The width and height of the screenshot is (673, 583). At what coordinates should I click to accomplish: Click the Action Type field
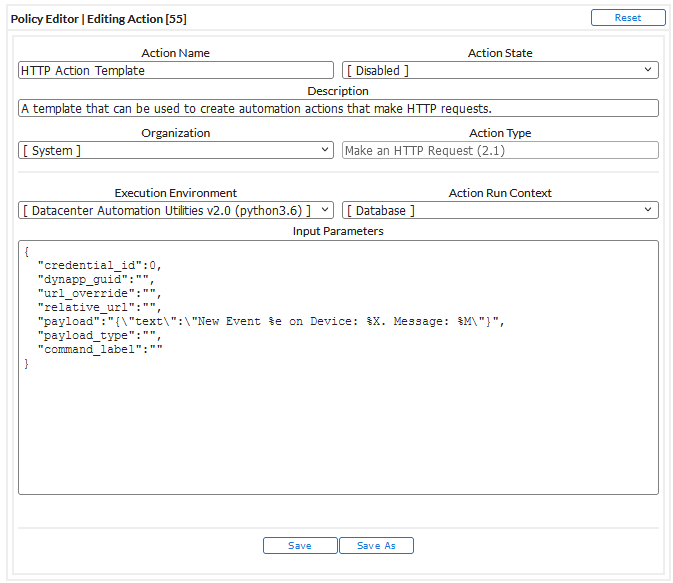[x=500, y=150]
